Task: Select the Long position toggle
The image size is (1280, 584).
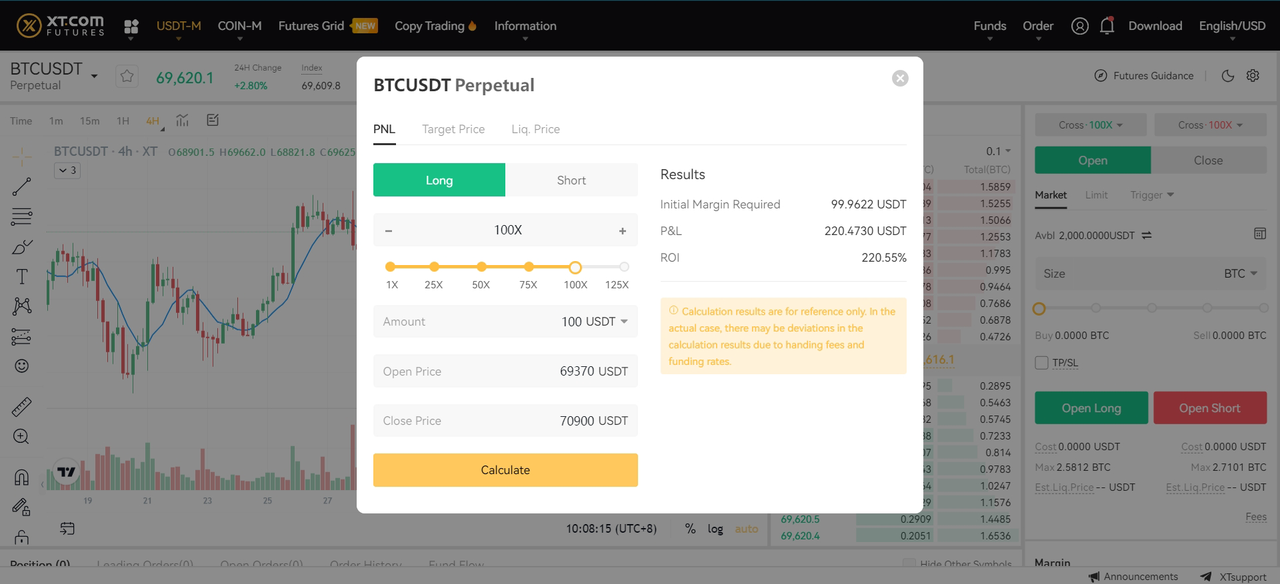Action: coord(439,180)
